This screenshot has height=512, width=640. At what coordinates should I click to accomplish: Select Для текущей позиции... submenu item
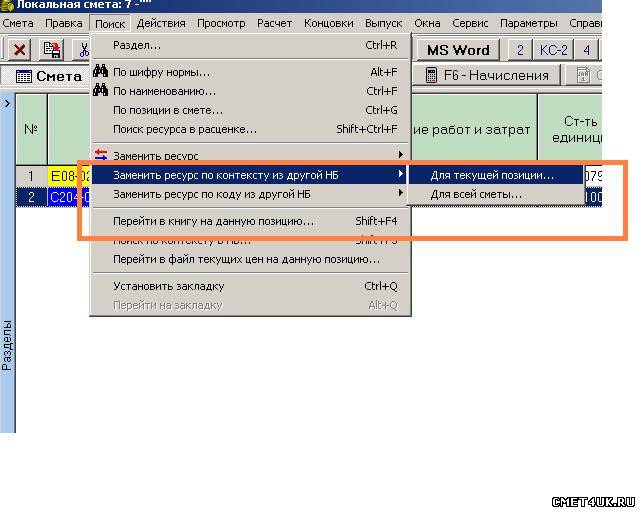click(496, 175)
